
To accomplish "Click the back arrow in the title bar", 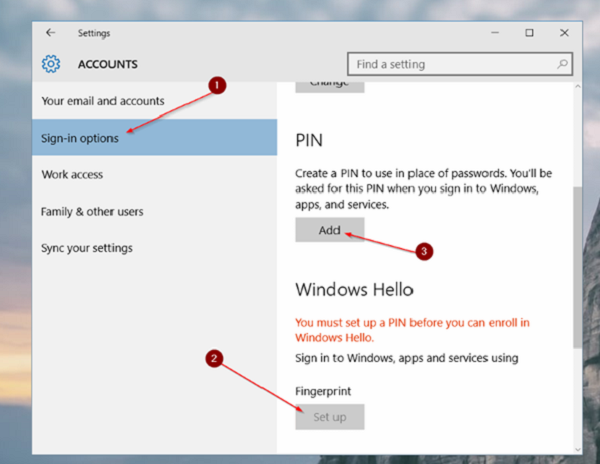I will point(50,32).
